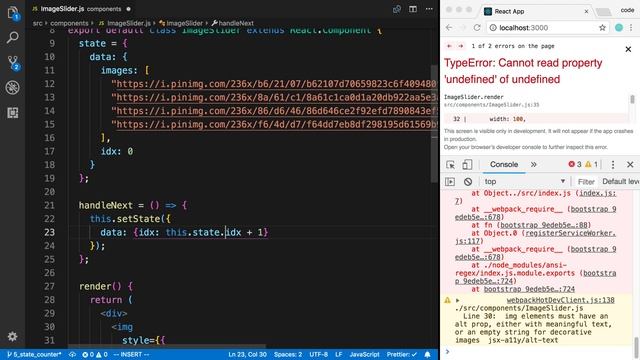The width and height of the screenshot is (640, 360).
Task: Expand more DevTools tabs chevron
Action: [533, 164]
